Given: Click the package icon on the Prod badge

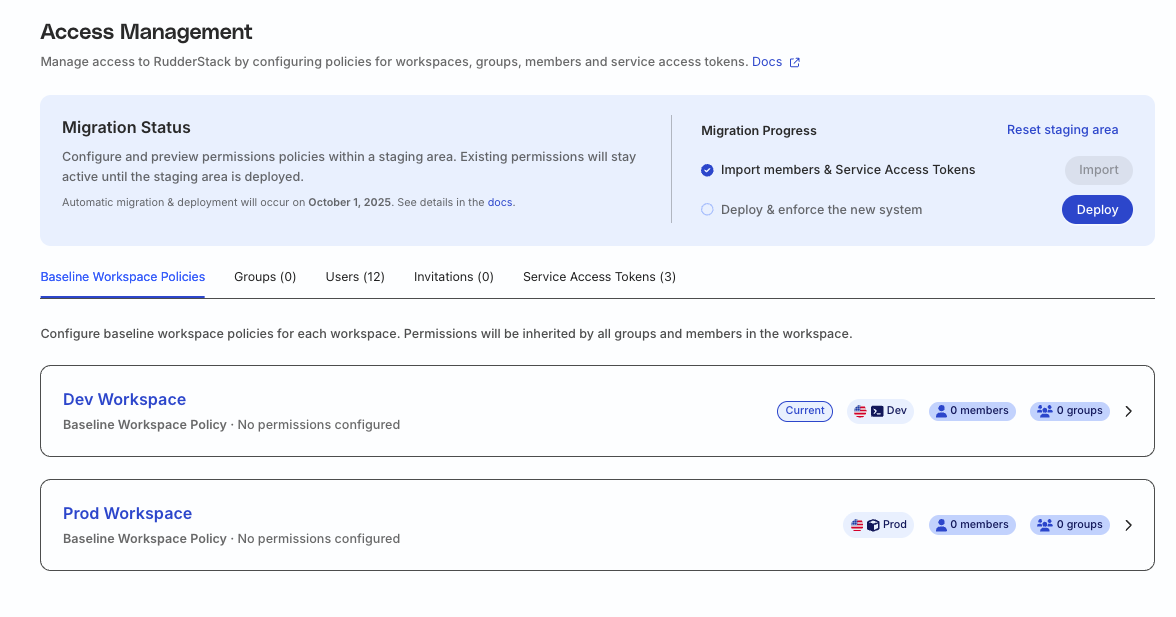Looking at the screenshot, I should point(872,524).
